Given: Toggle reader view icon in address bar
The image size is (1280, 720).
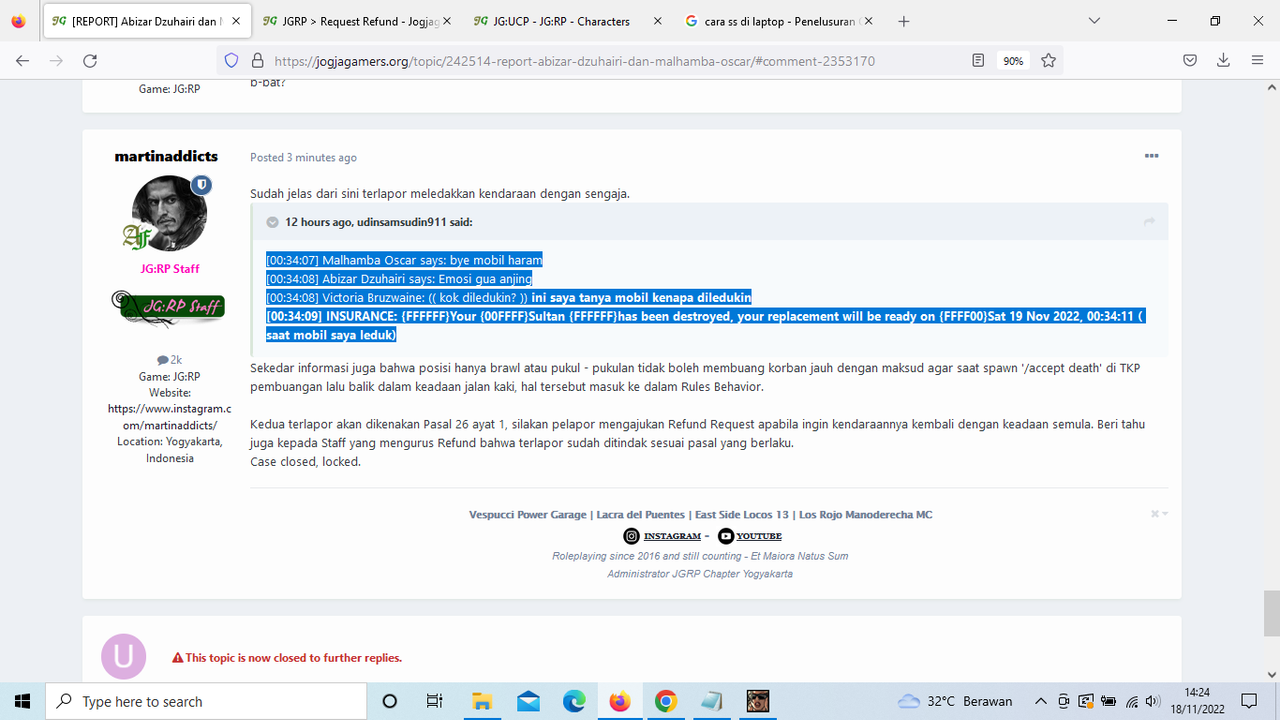Looking at the screenshot, I should [x=978, y=61].
